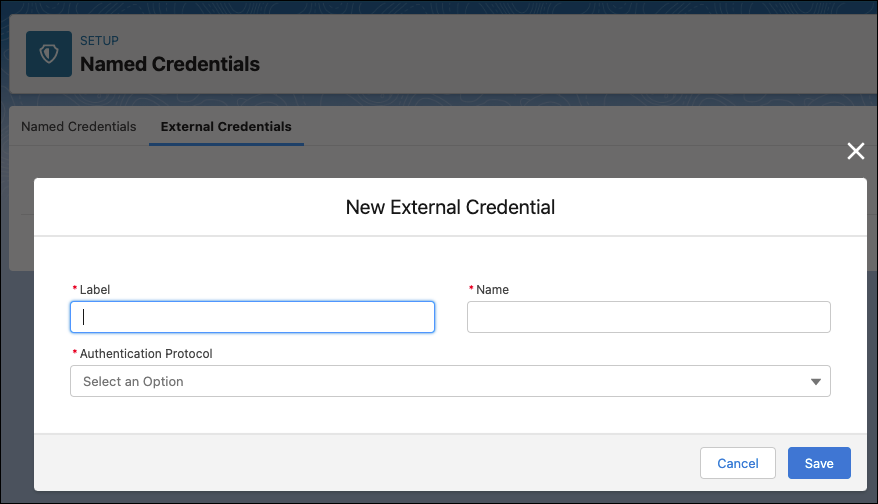878x504 pixels.
Task: Click the 'Name' field caption
Action: (492, 290)
